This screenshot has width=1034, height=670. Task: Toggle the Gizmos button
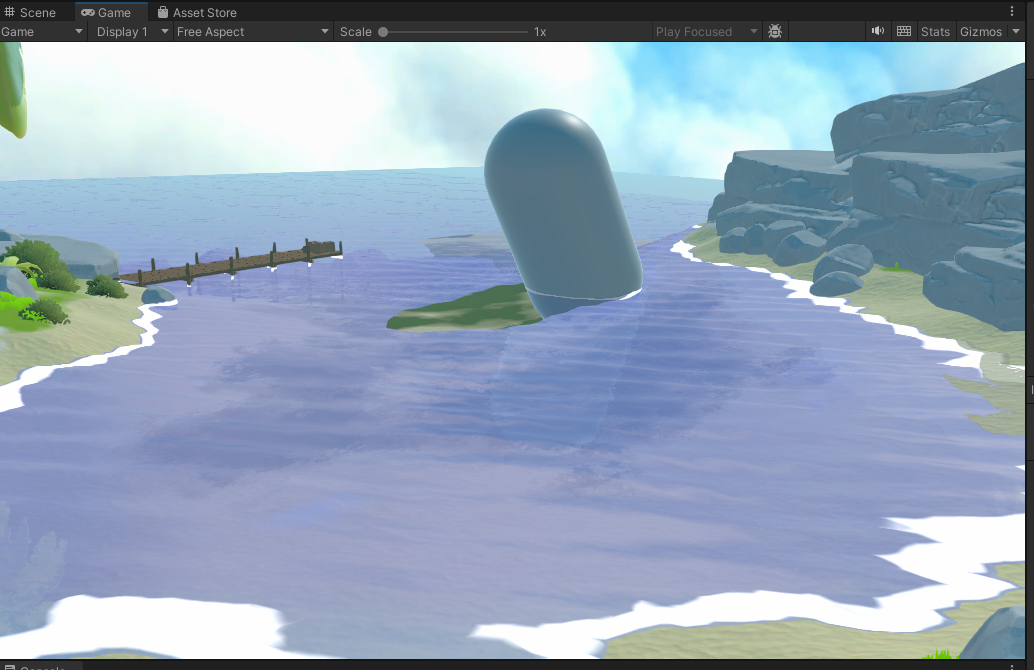[x=981, y=32]
